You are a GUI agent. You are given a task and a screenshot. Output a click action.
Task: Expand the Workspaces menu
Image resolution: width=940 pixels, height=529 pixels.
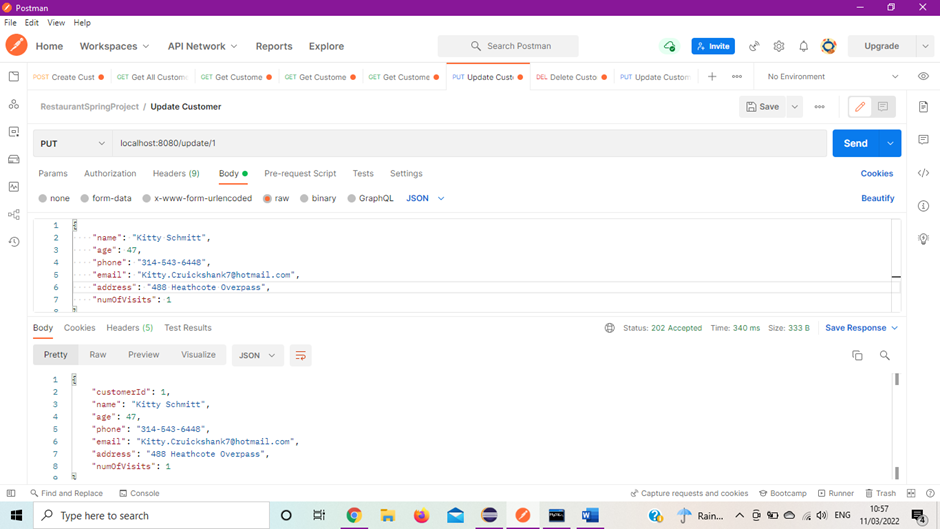click(x=115, y=46)
